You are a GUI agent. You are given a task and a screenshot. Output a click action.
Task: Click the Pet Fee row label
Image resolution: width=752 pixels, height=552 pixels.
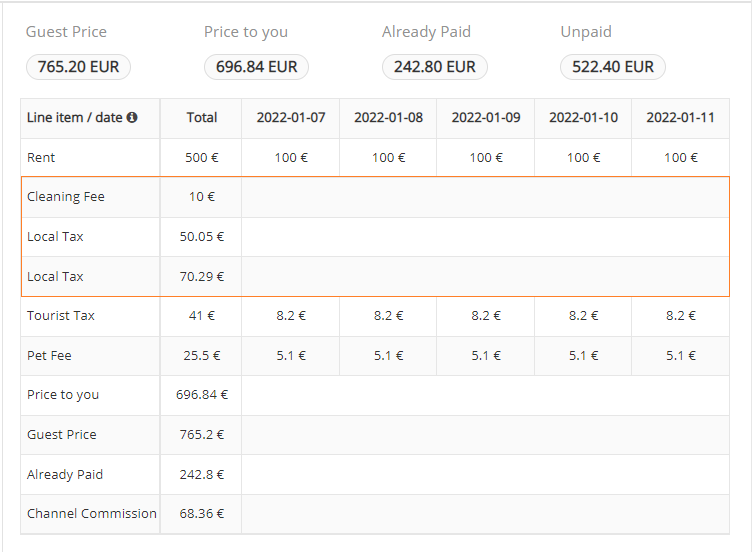[x=49, y=356]
